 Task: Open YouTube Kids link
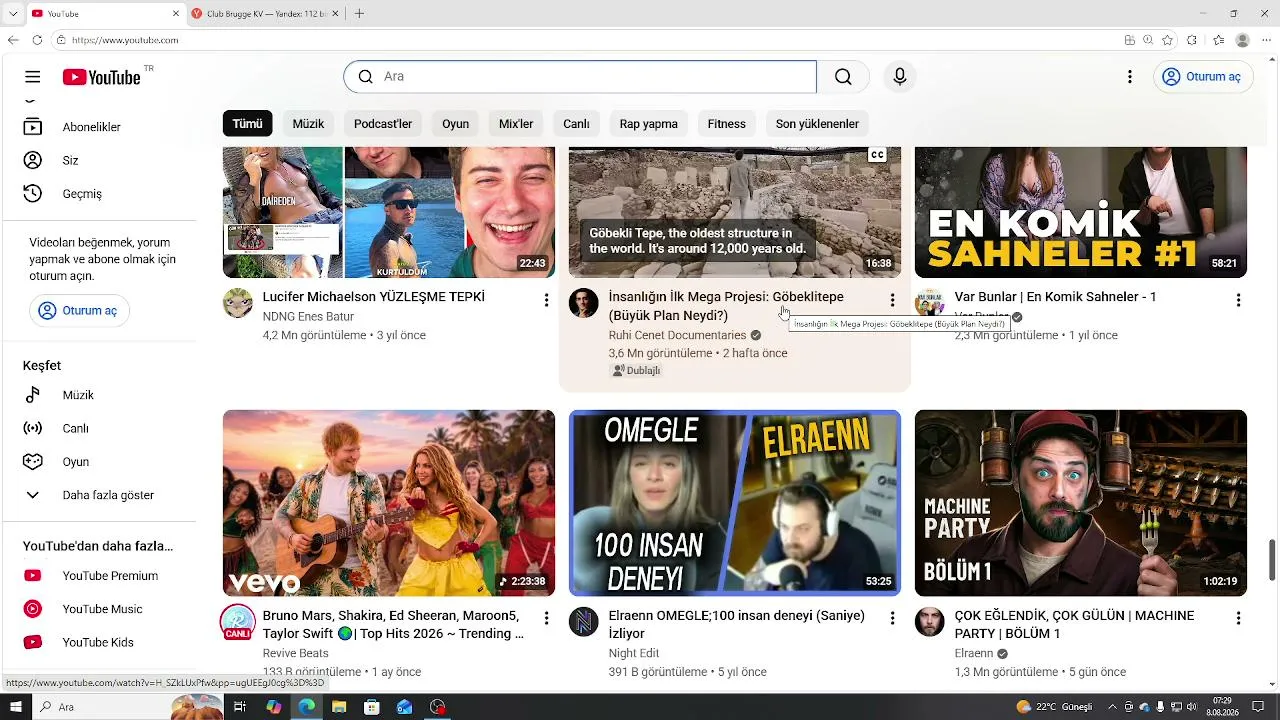pyautogui.click(x=100, y=642)
